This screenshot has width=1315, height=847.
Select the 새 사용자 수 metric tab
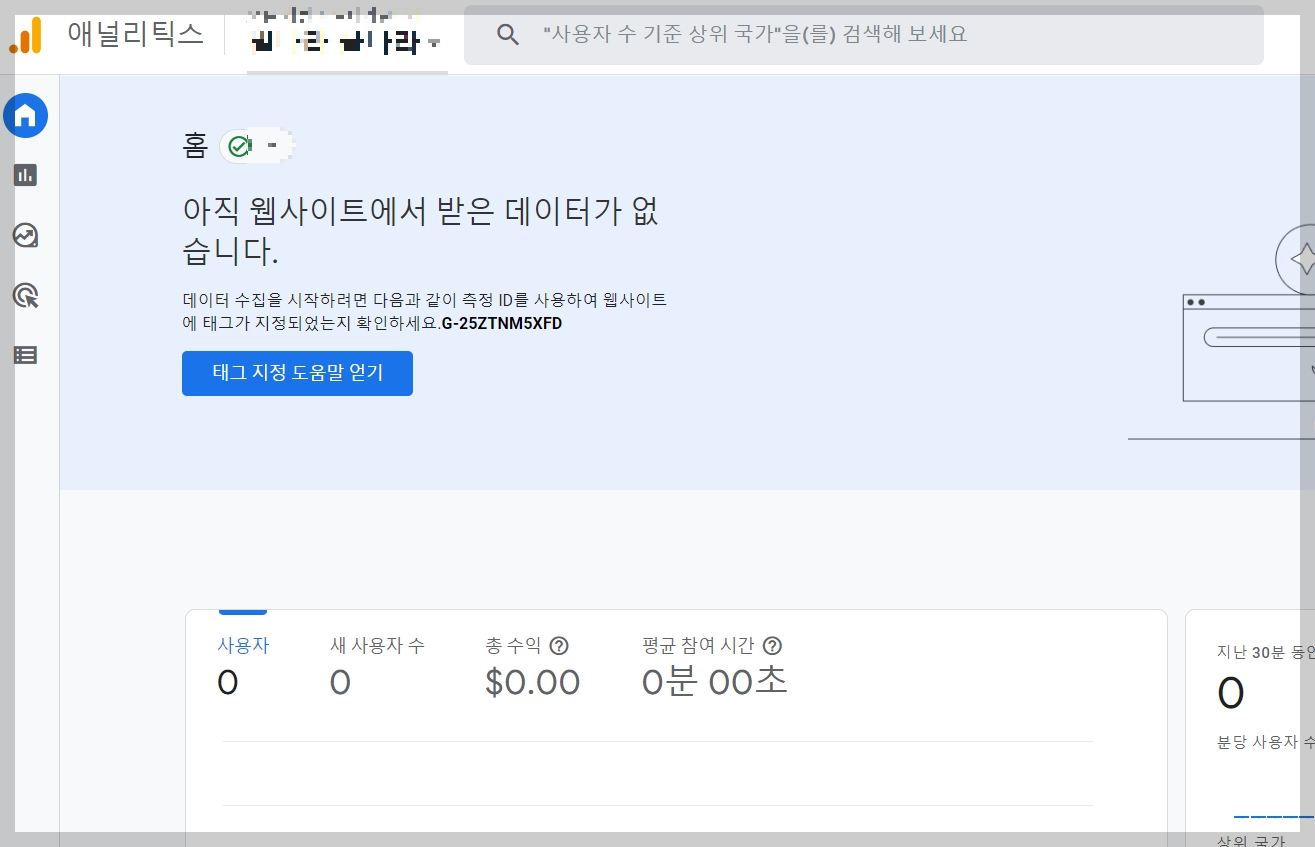(x=377, y=667)
